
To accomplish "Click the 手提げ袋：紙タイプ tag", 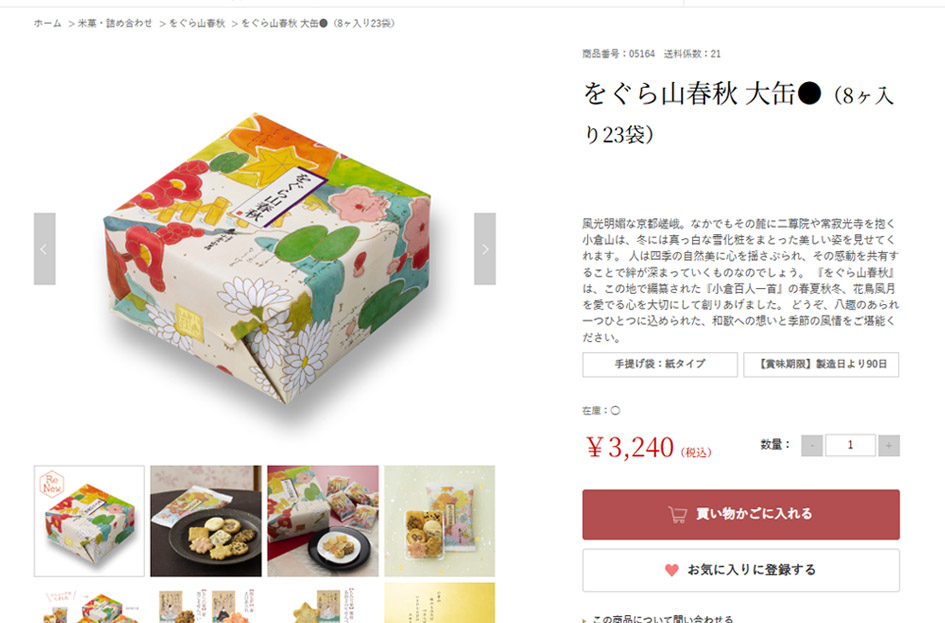I will [x=660, y=365].
